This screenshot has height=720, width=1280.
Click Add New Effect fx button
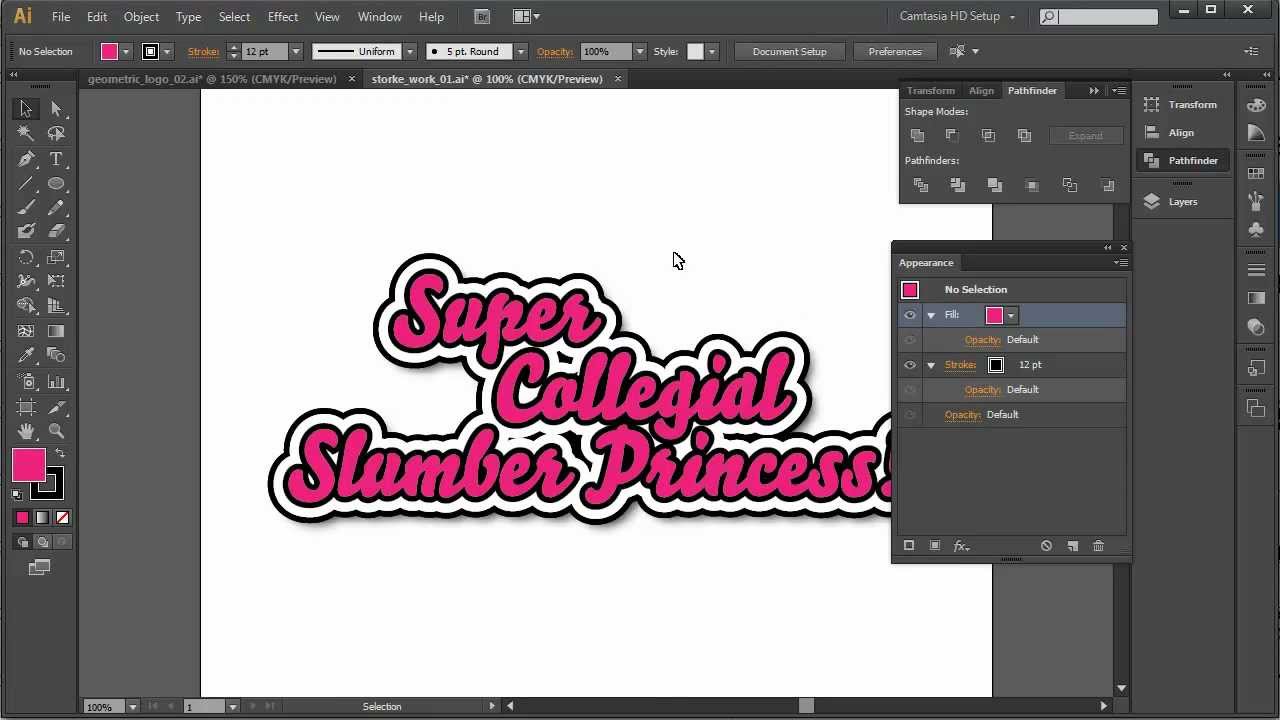pos(961,546)
